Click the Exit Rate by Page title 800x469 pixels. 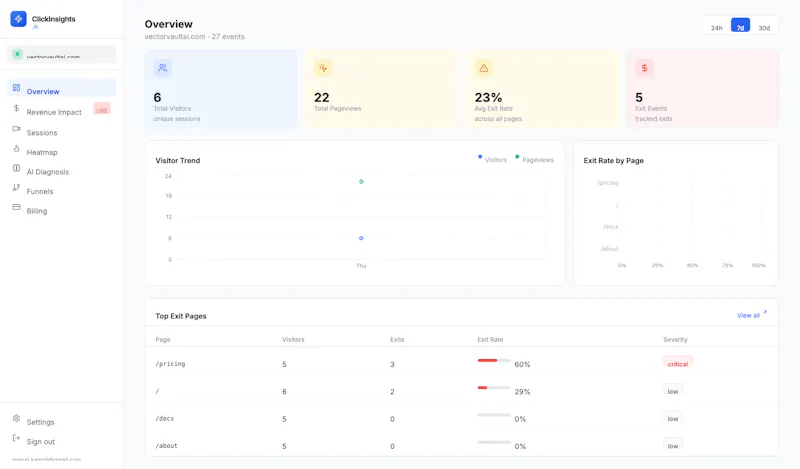613,160
